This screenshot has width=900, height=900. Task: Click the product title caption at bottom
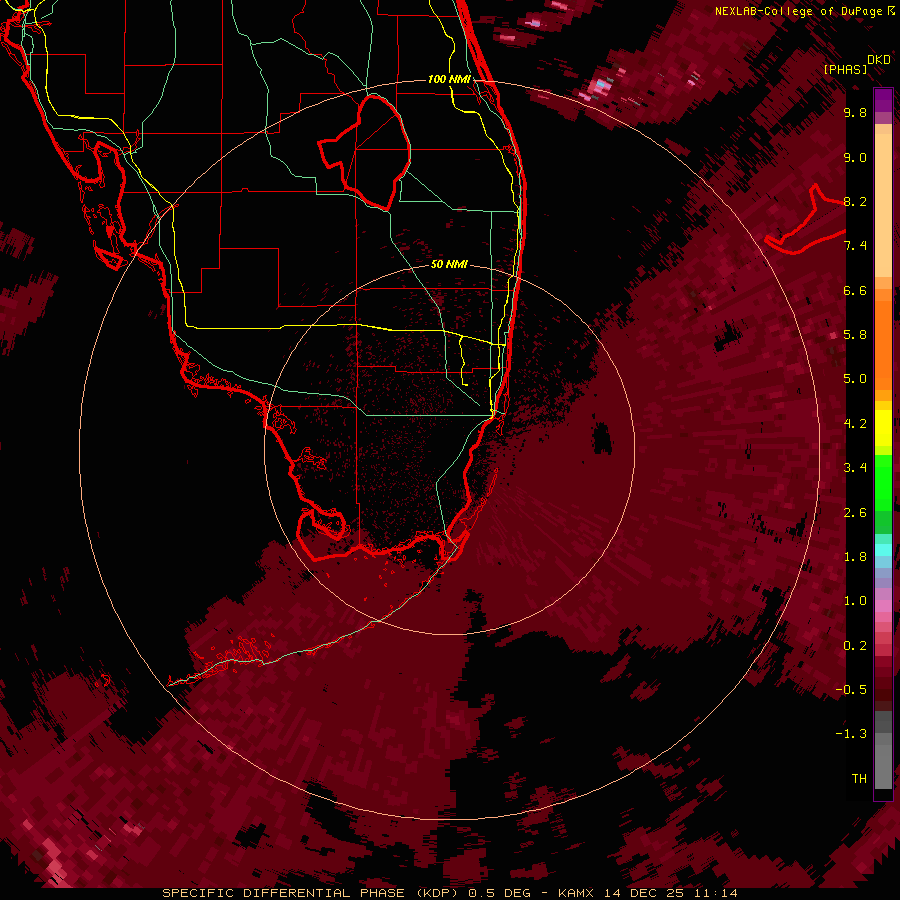tap(449, 893)
